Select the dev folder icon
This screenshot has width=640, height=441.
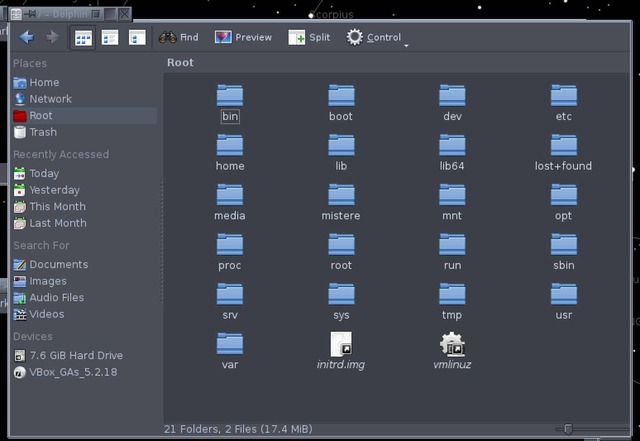tap(452, 96)
